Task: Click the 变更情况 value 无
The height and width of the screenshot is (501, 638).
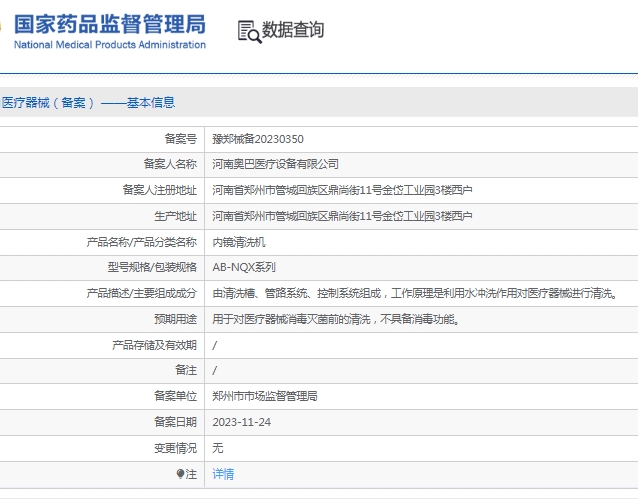Action: 218,448
